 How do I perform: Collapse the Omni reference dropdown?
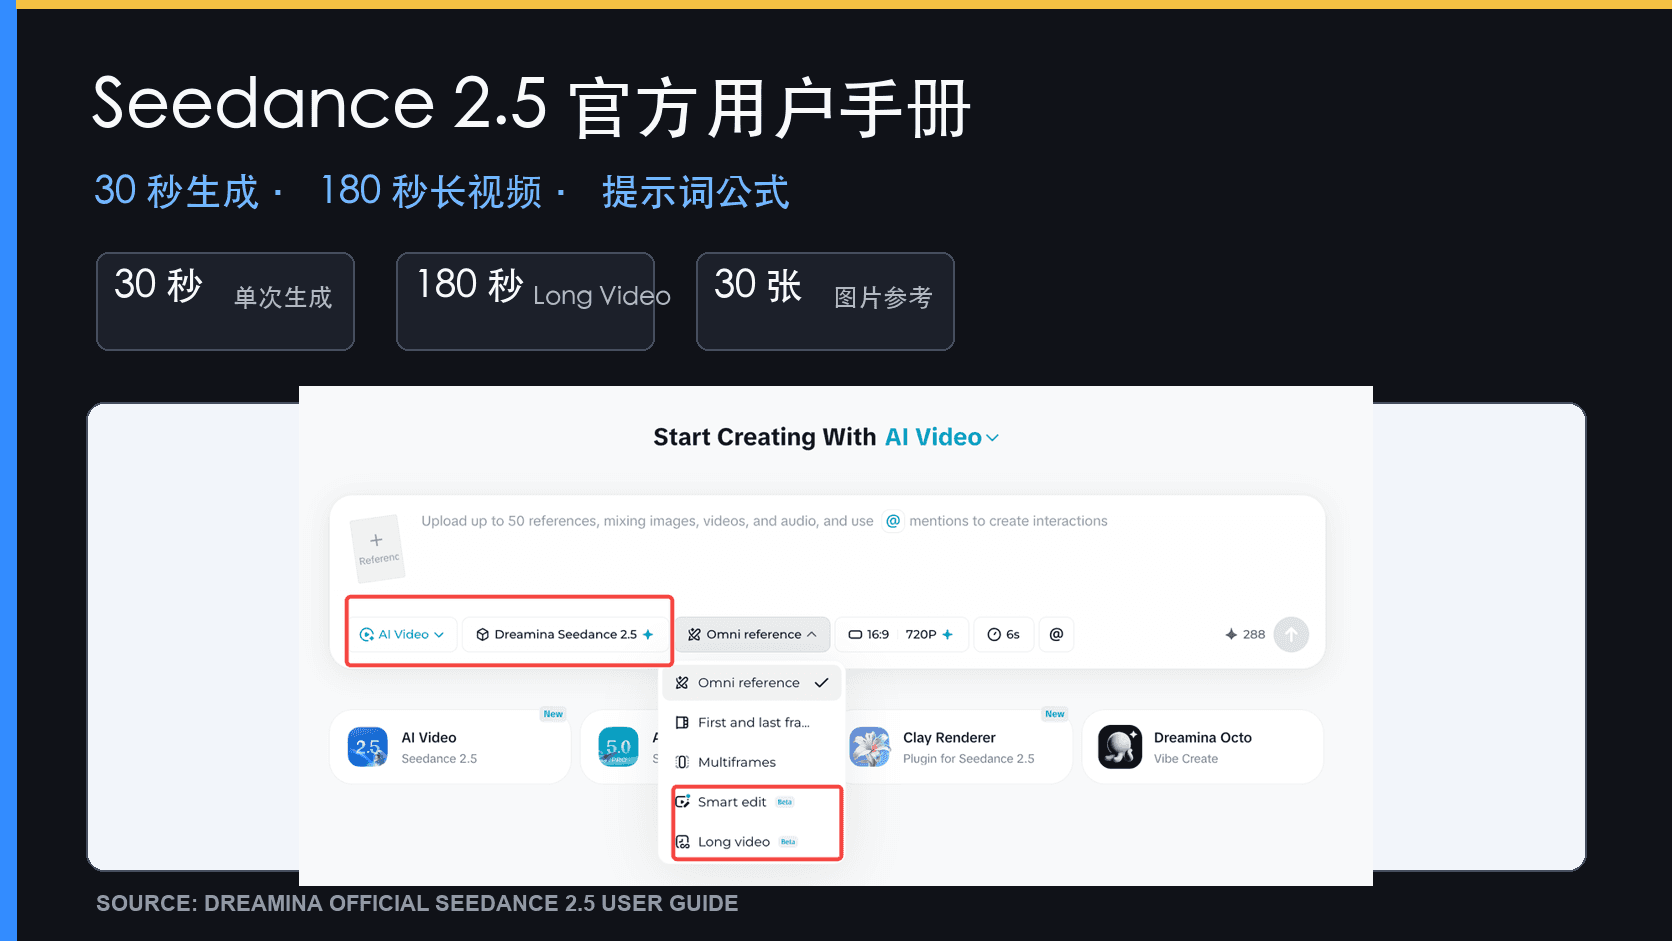753,634
